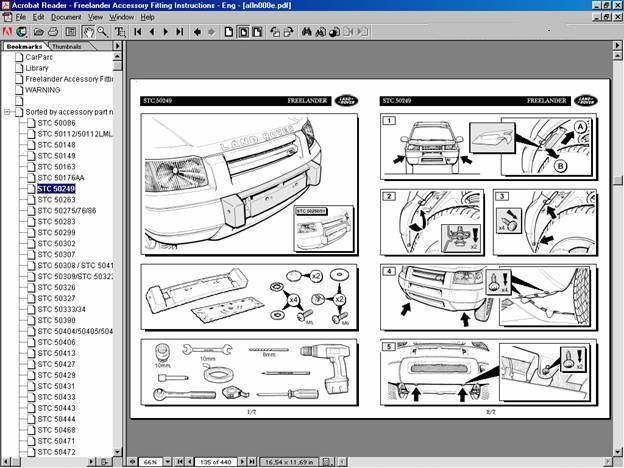Go to Last Page using toolbar icon
The image size is (624, 468).
pyautogui.click(x=179, y=32)
